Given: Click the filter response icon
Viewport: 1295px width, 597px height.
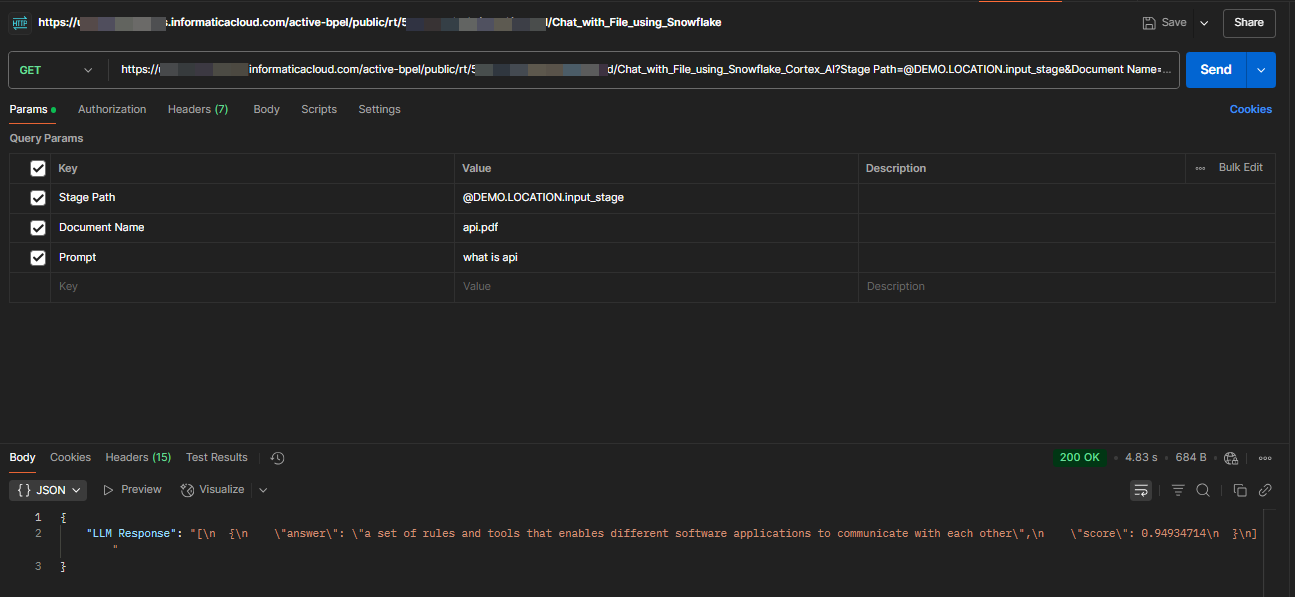Looking at the screenshot, I should 1178,490.
